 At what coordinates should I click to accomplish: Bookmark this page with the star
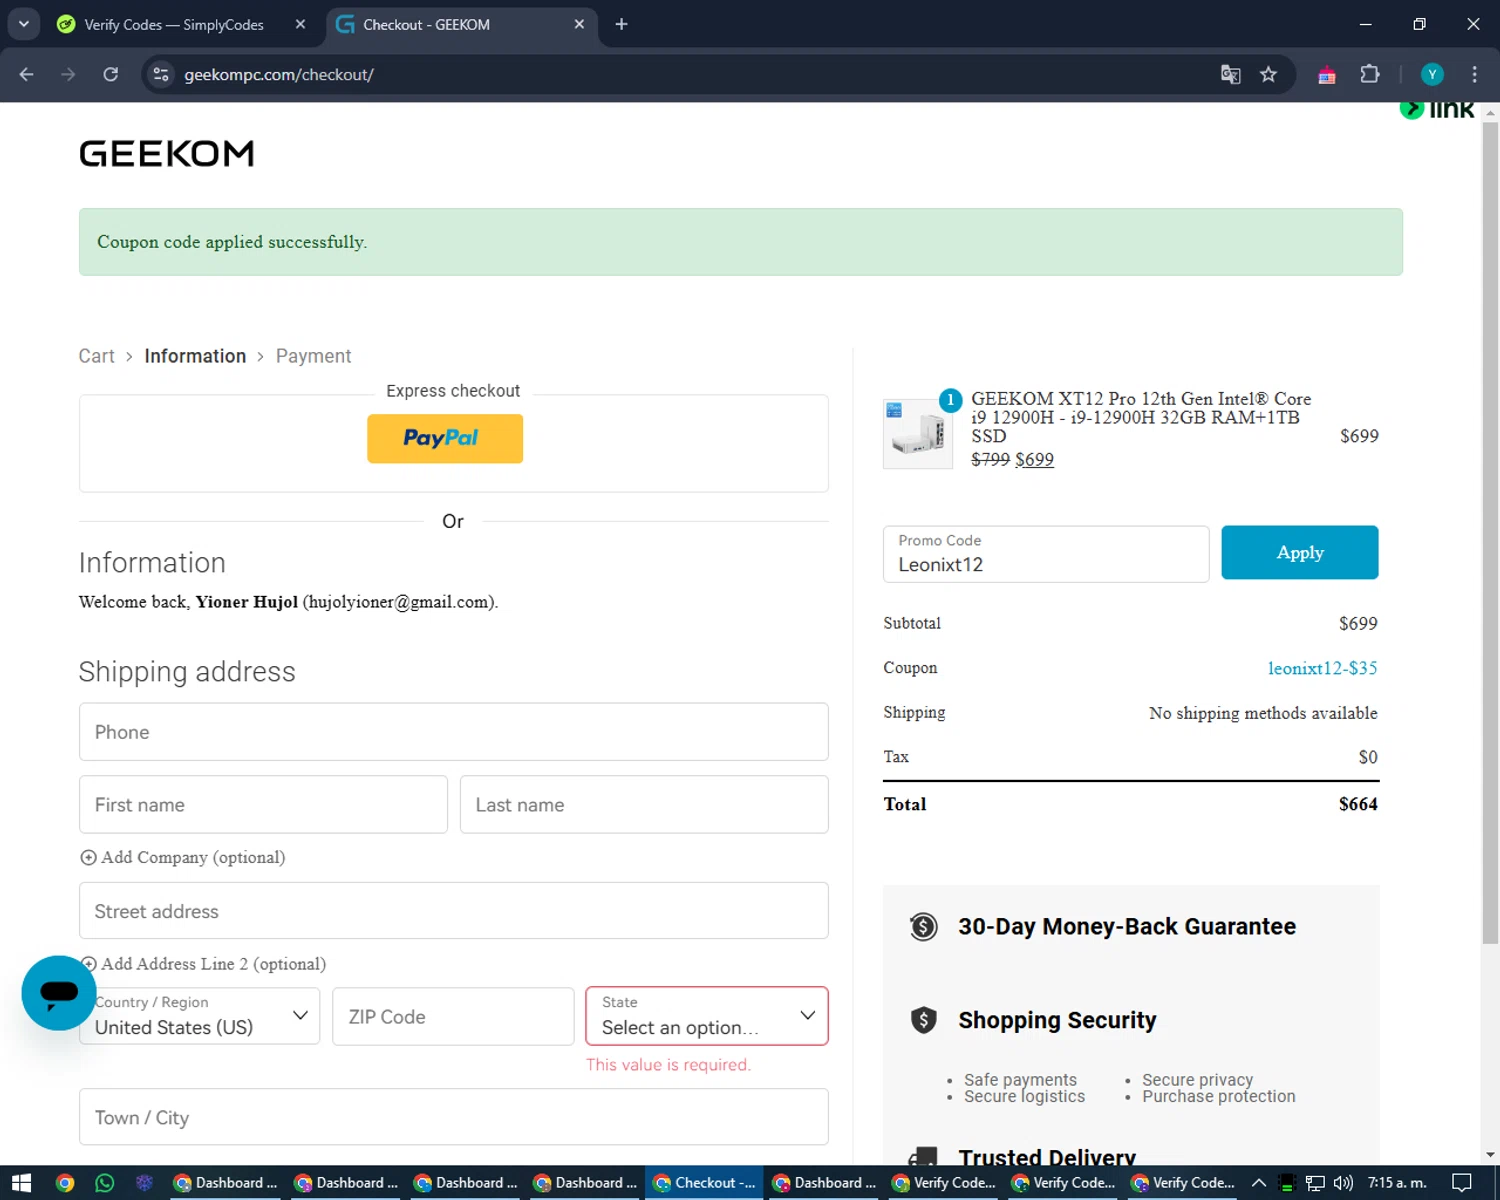(x=1268, y=74)
